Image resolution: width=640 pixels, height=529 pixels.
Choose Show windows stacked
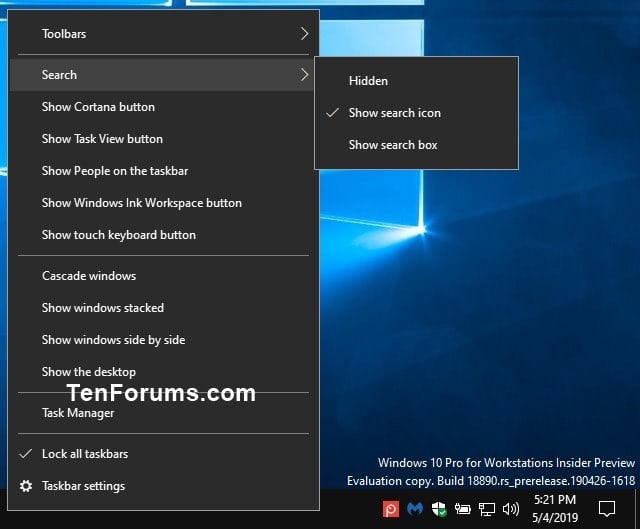tap(163, 308)
